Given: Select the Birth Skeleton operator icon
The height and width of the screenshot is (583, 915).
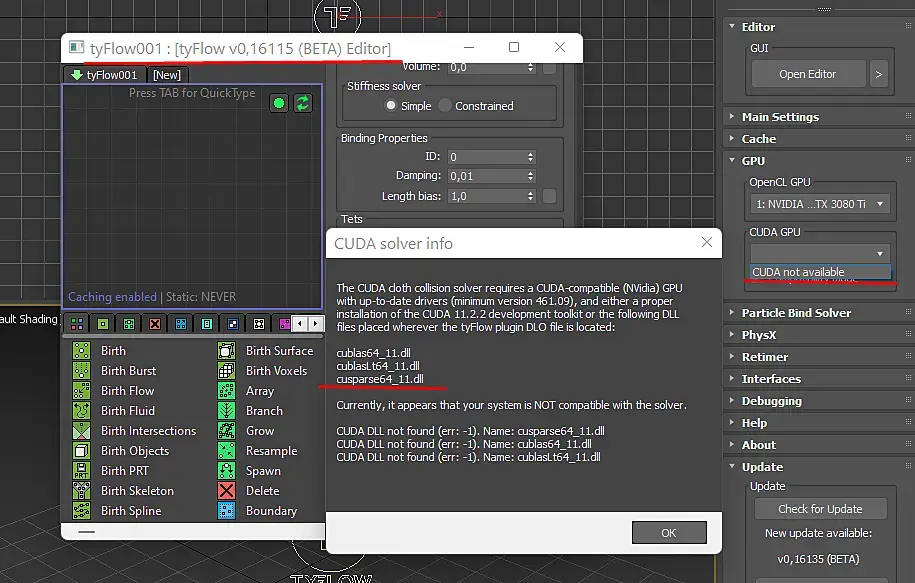Looking at the screenshot, I should (x=81, y=491).
